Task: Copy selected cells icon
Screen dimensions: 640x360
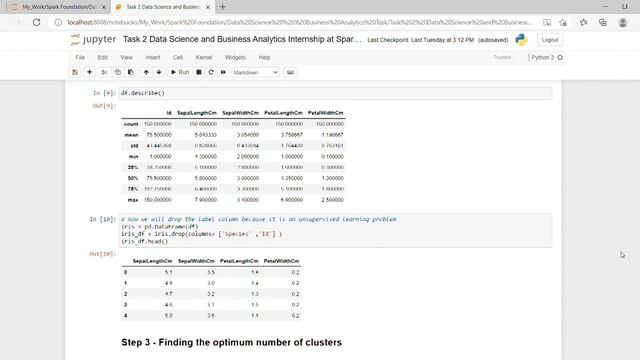Action: pos(118,72)
